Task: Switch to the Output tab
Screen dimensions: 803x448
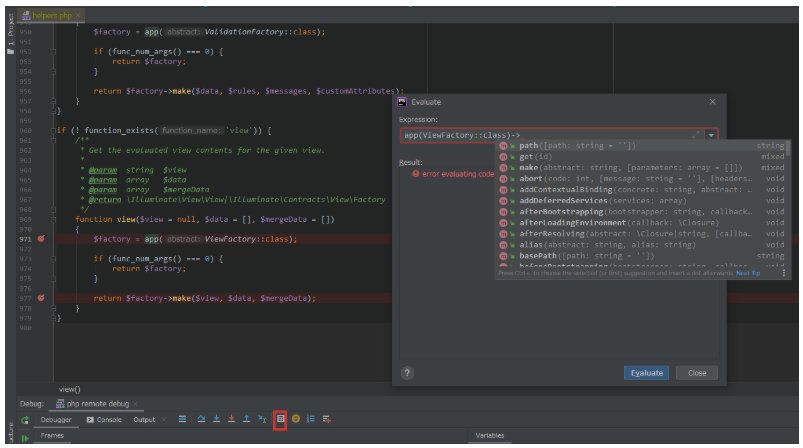Action: point(144,420)
